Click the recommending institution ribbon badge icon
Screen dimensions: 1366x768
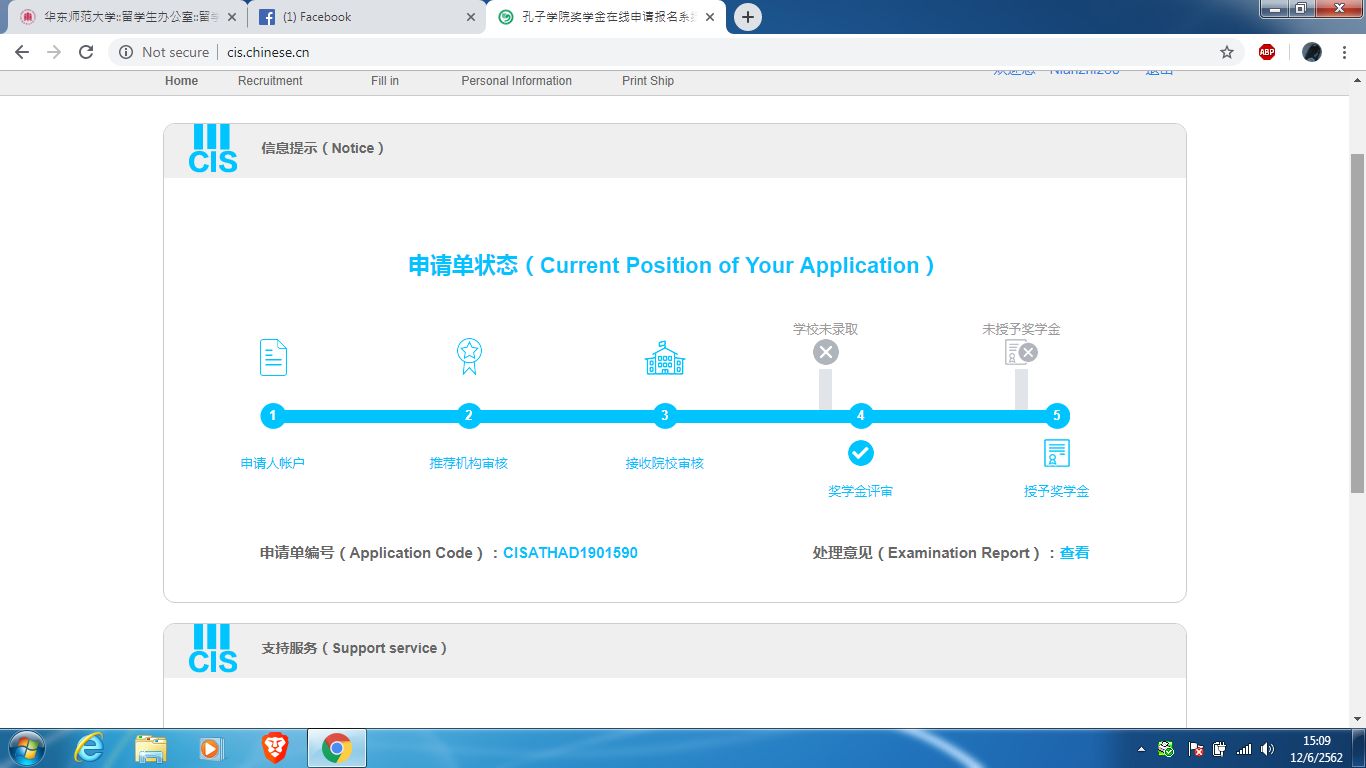click(x=469, y=356)
